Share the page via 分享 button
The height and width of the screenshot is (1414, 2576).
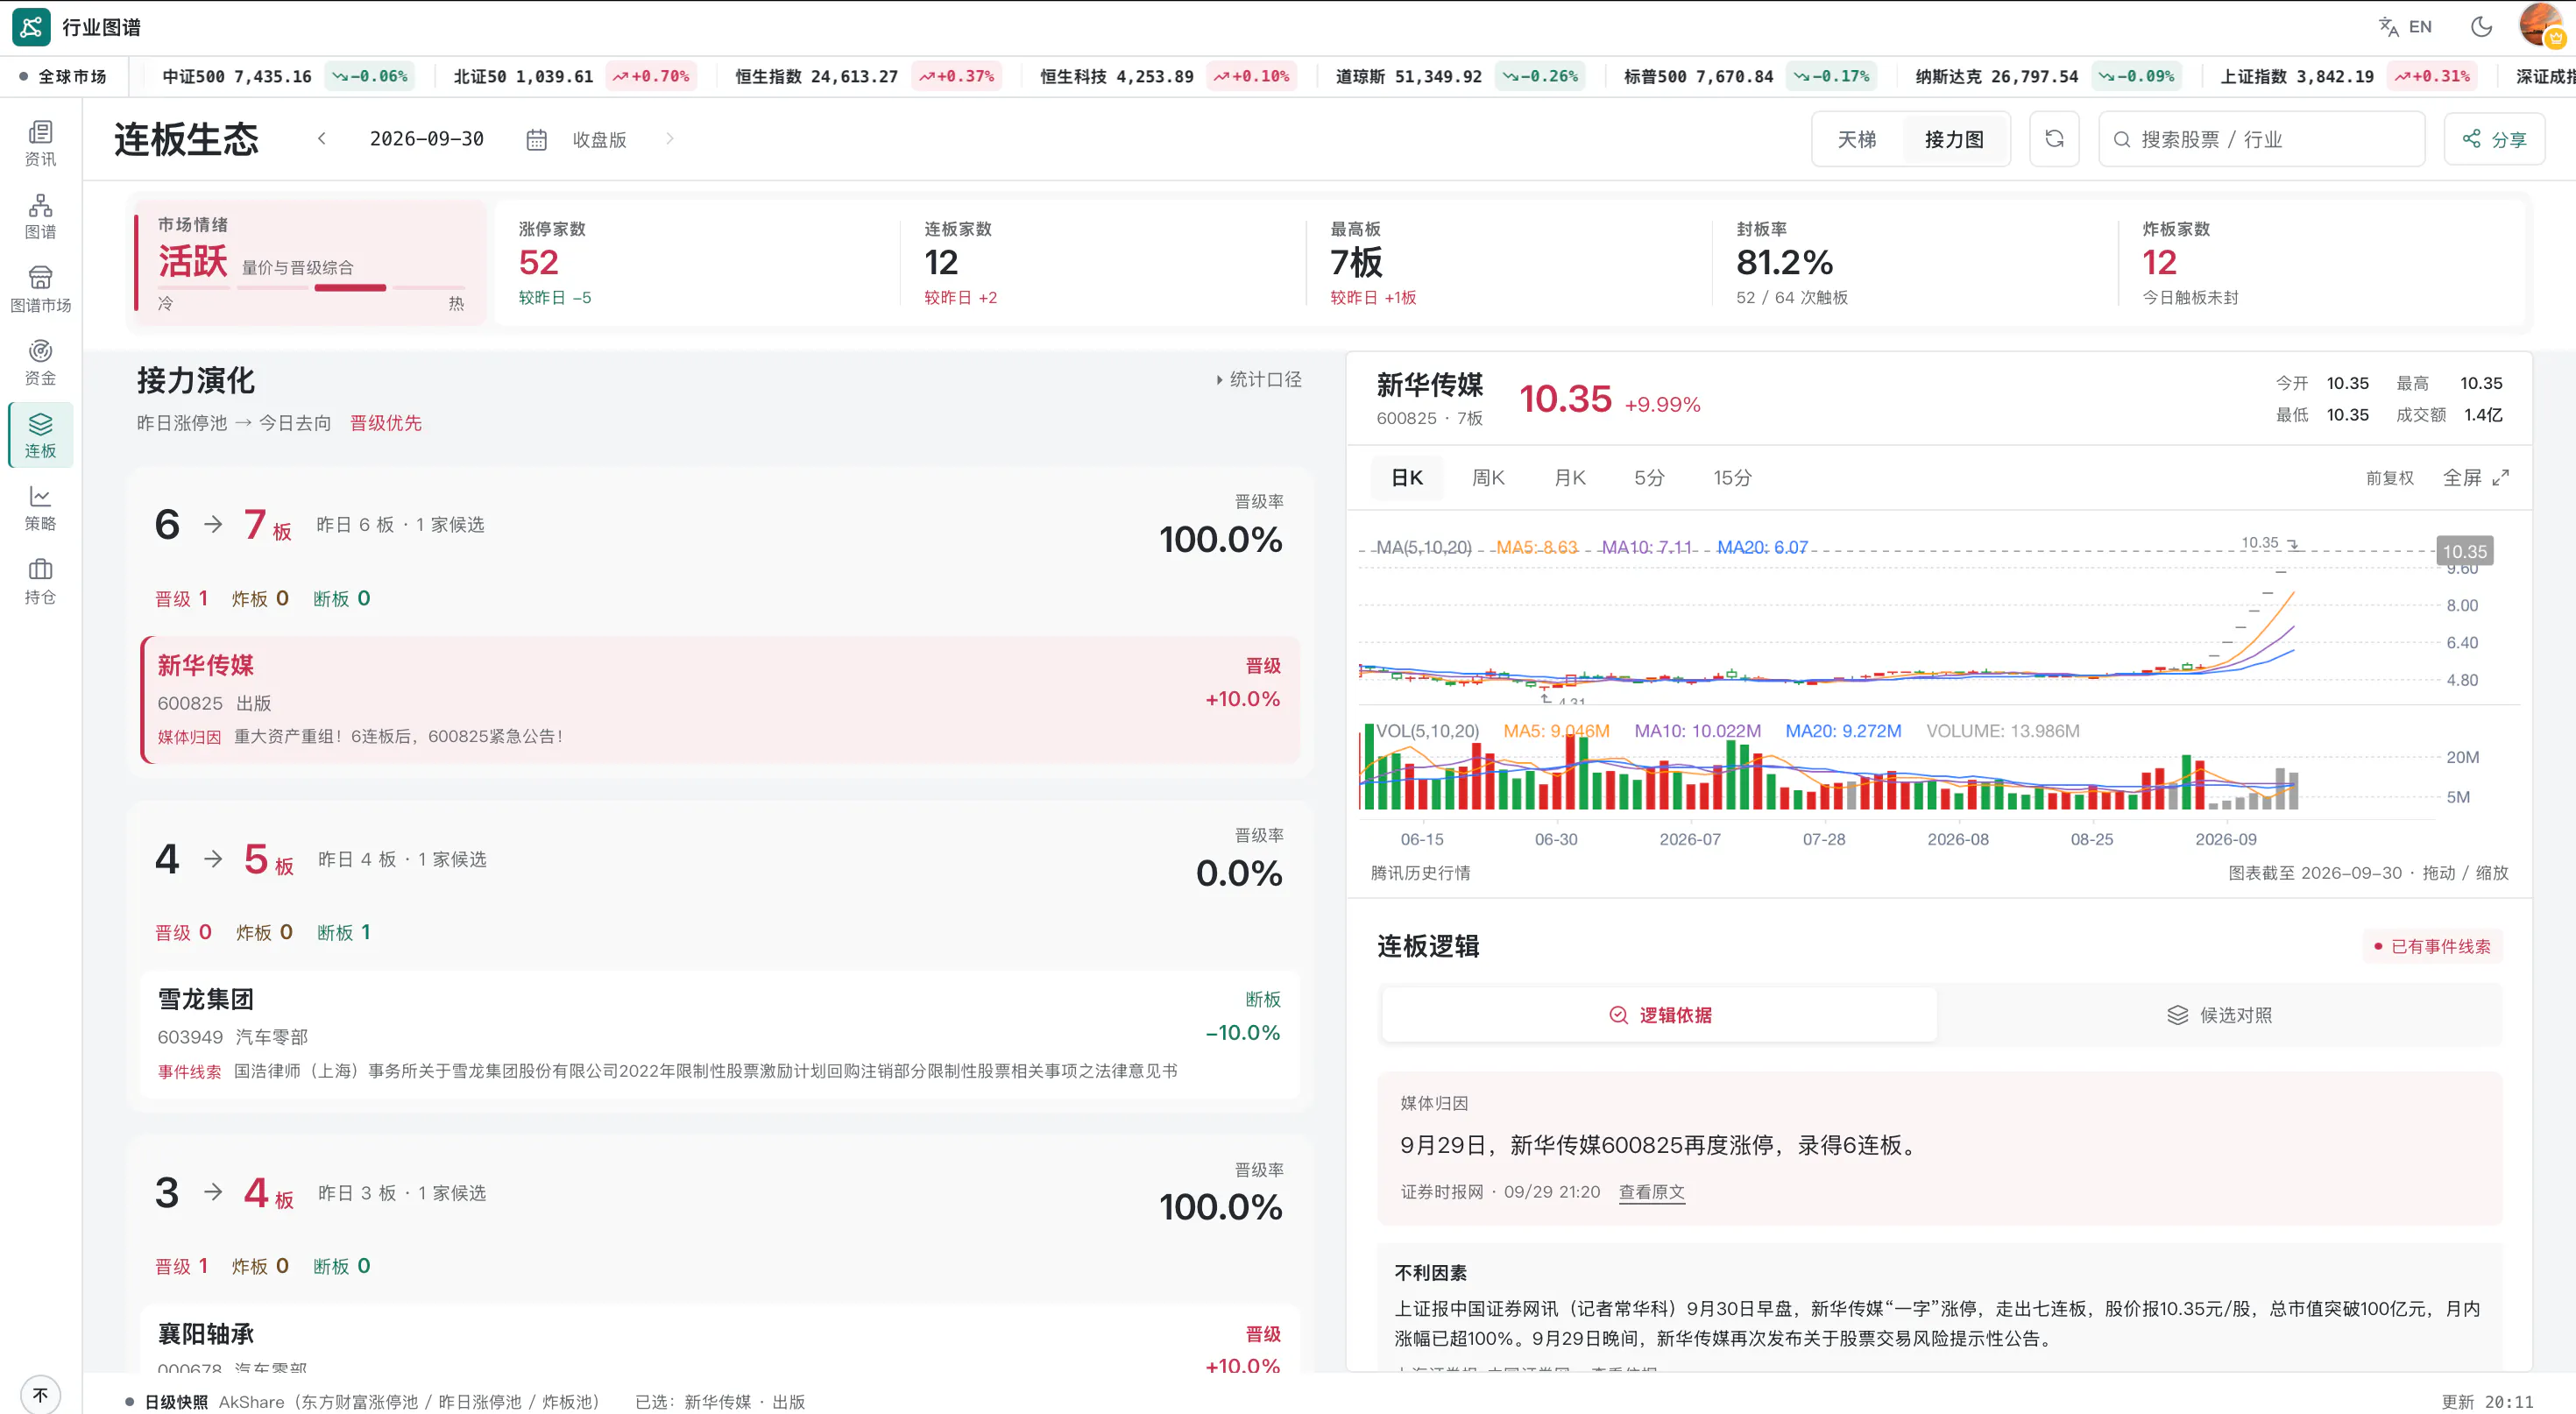[2494, 139]
